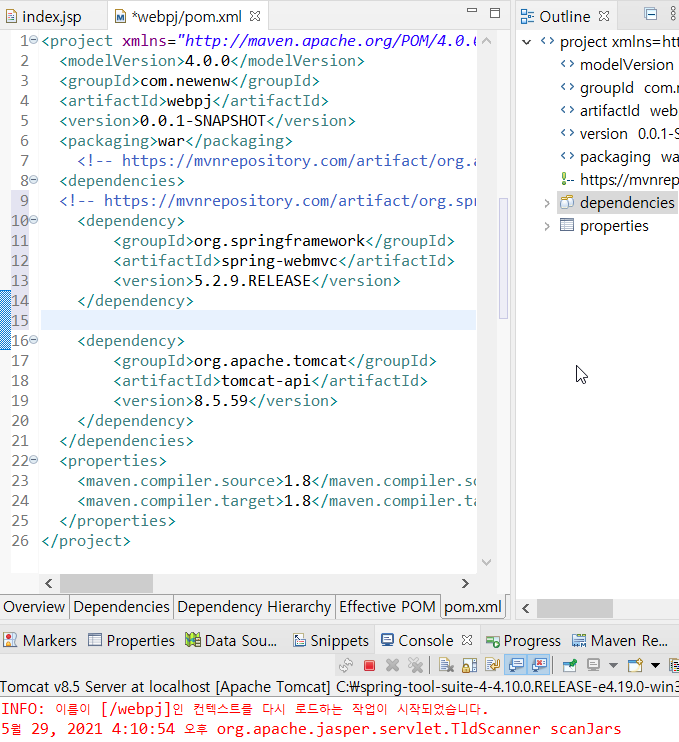Open the Data Source Explorer tab
This screenshot has width=679, height=742.
point(231,641)
